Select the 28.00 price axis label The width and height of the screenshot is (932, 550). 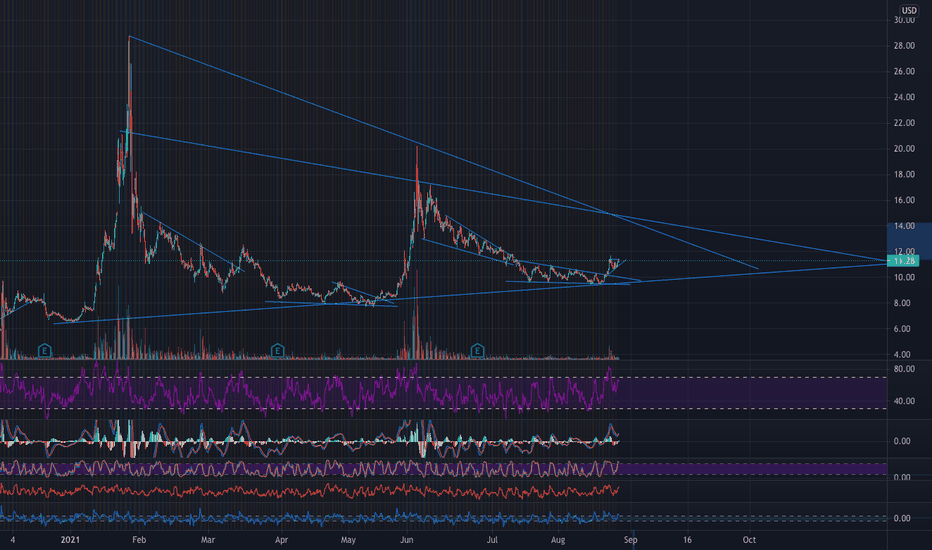904,46
